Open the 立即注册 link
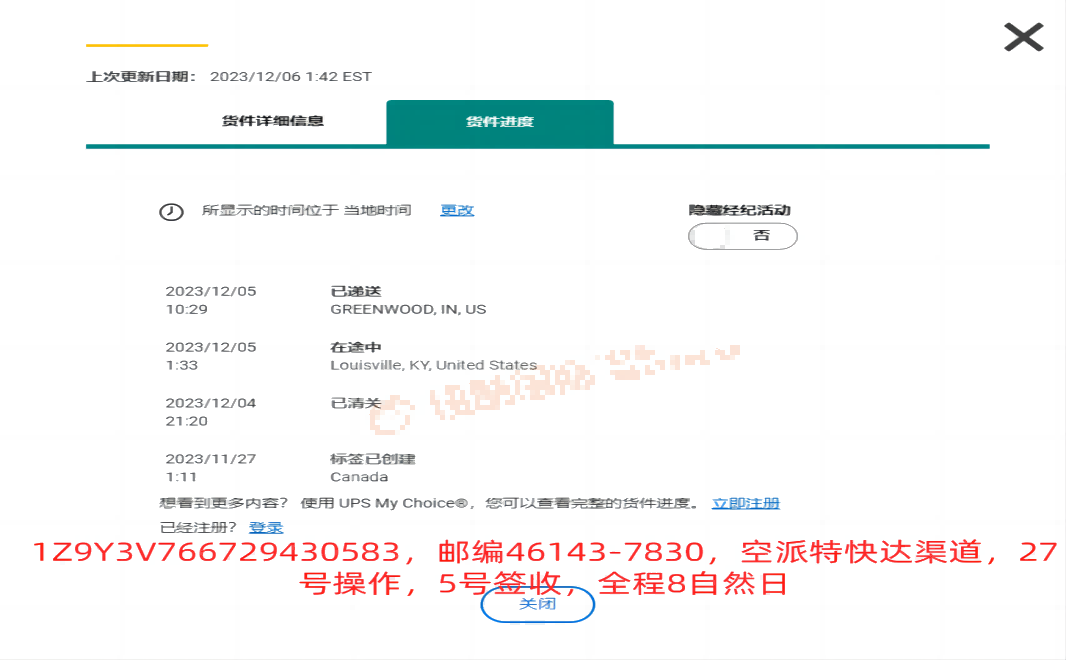Image resolution: width=1066 pixels, height=660 pixels. coord(746,504)
